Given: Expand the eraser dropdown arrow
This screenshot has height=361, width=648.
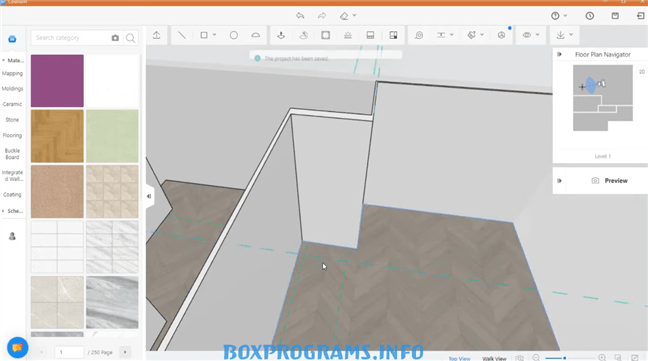Looking at the screenshot, I should 355,16.
